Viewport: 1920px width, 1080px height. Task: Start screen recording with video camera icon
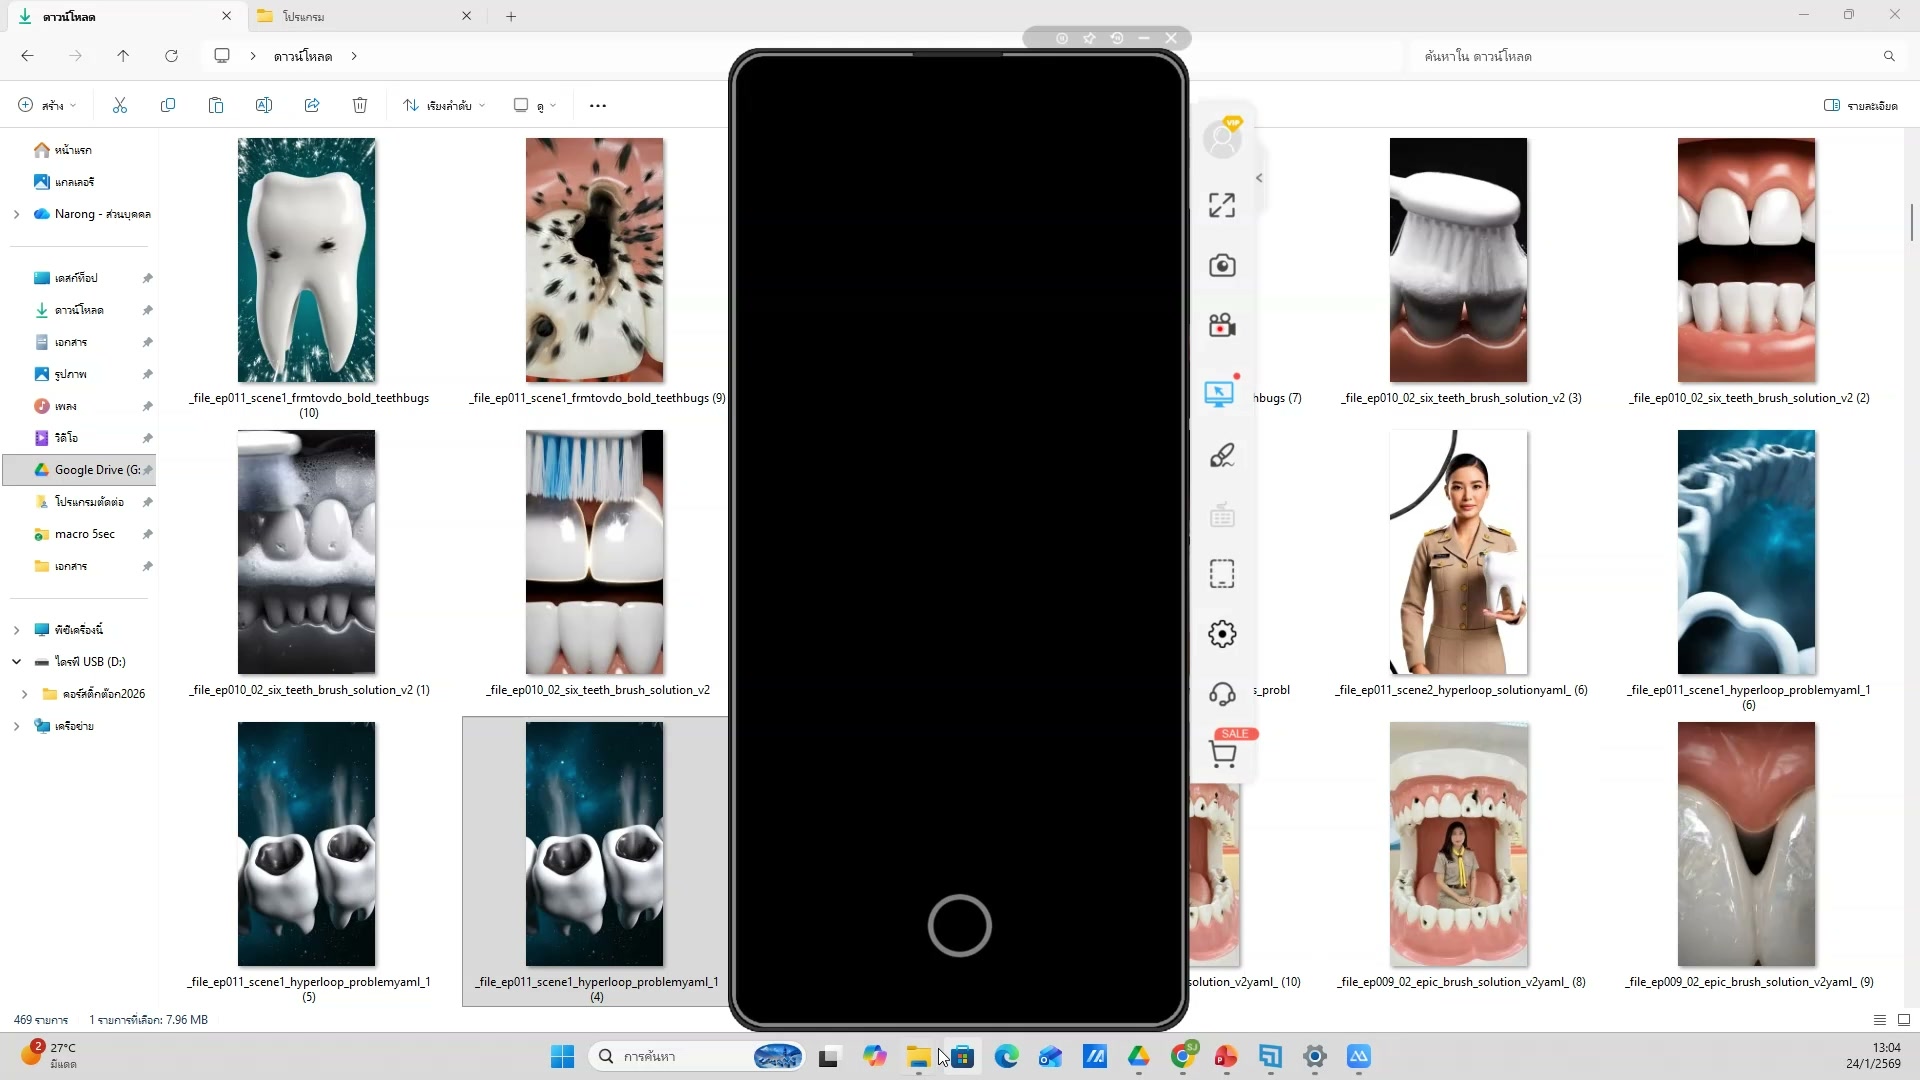1221,325
